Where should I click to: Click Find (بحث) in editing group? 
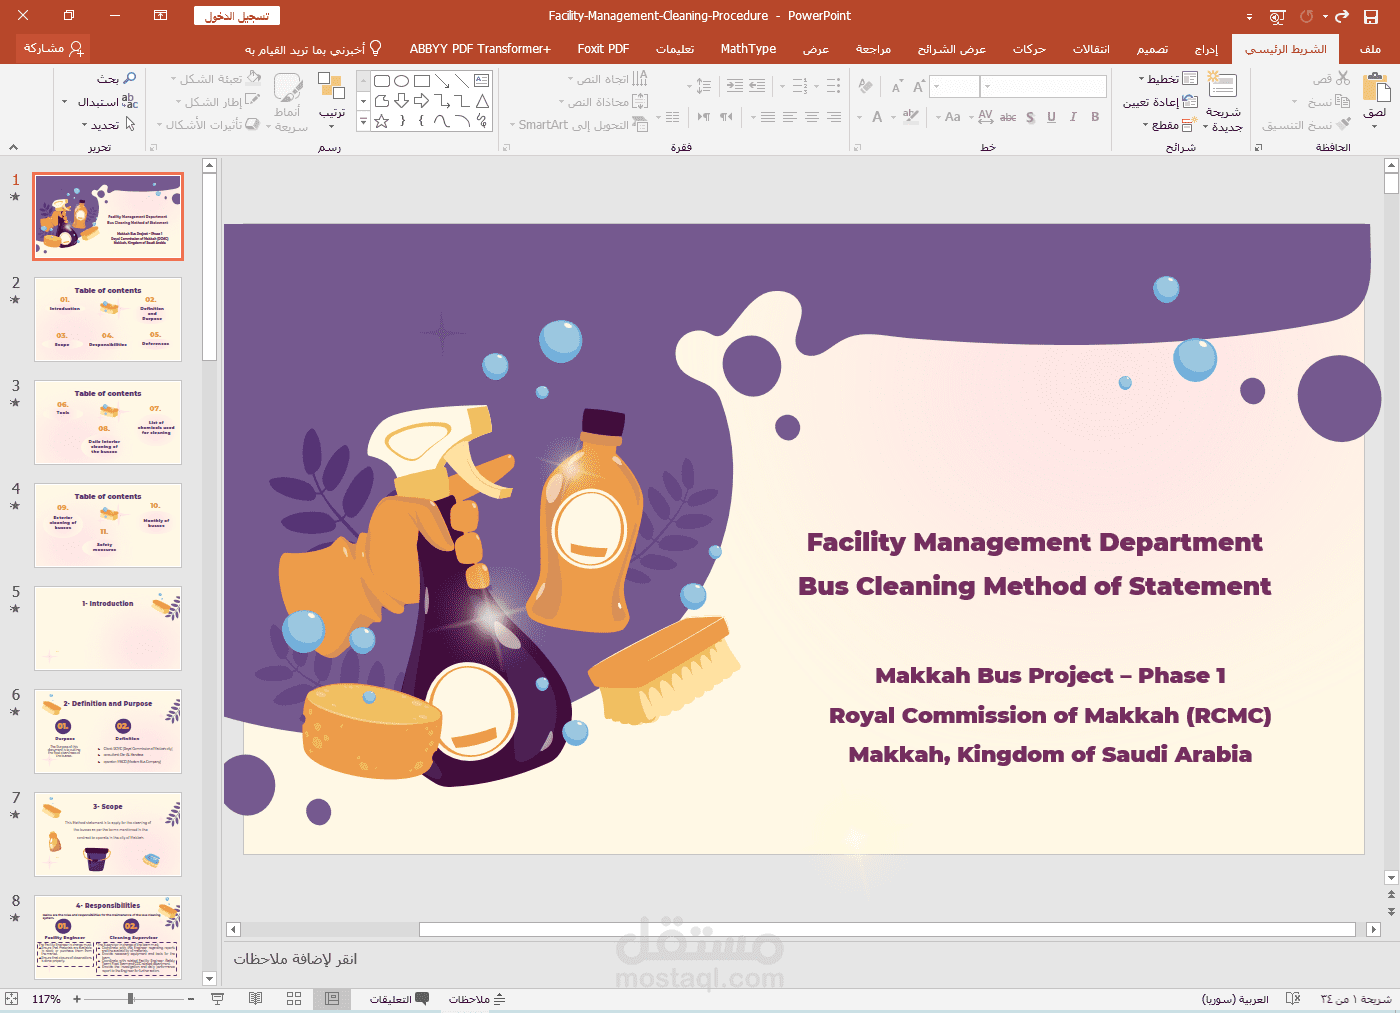(117, 79)
